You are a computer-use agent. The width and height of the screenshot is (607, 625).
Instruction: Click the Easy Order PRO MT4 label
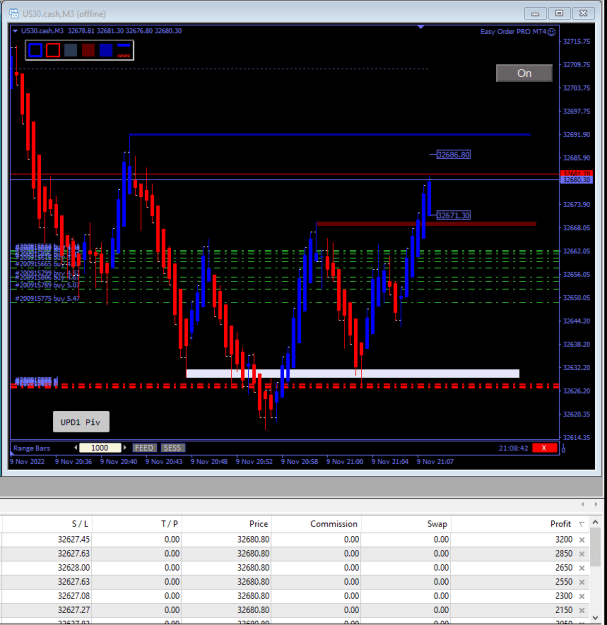coord(513,31)
